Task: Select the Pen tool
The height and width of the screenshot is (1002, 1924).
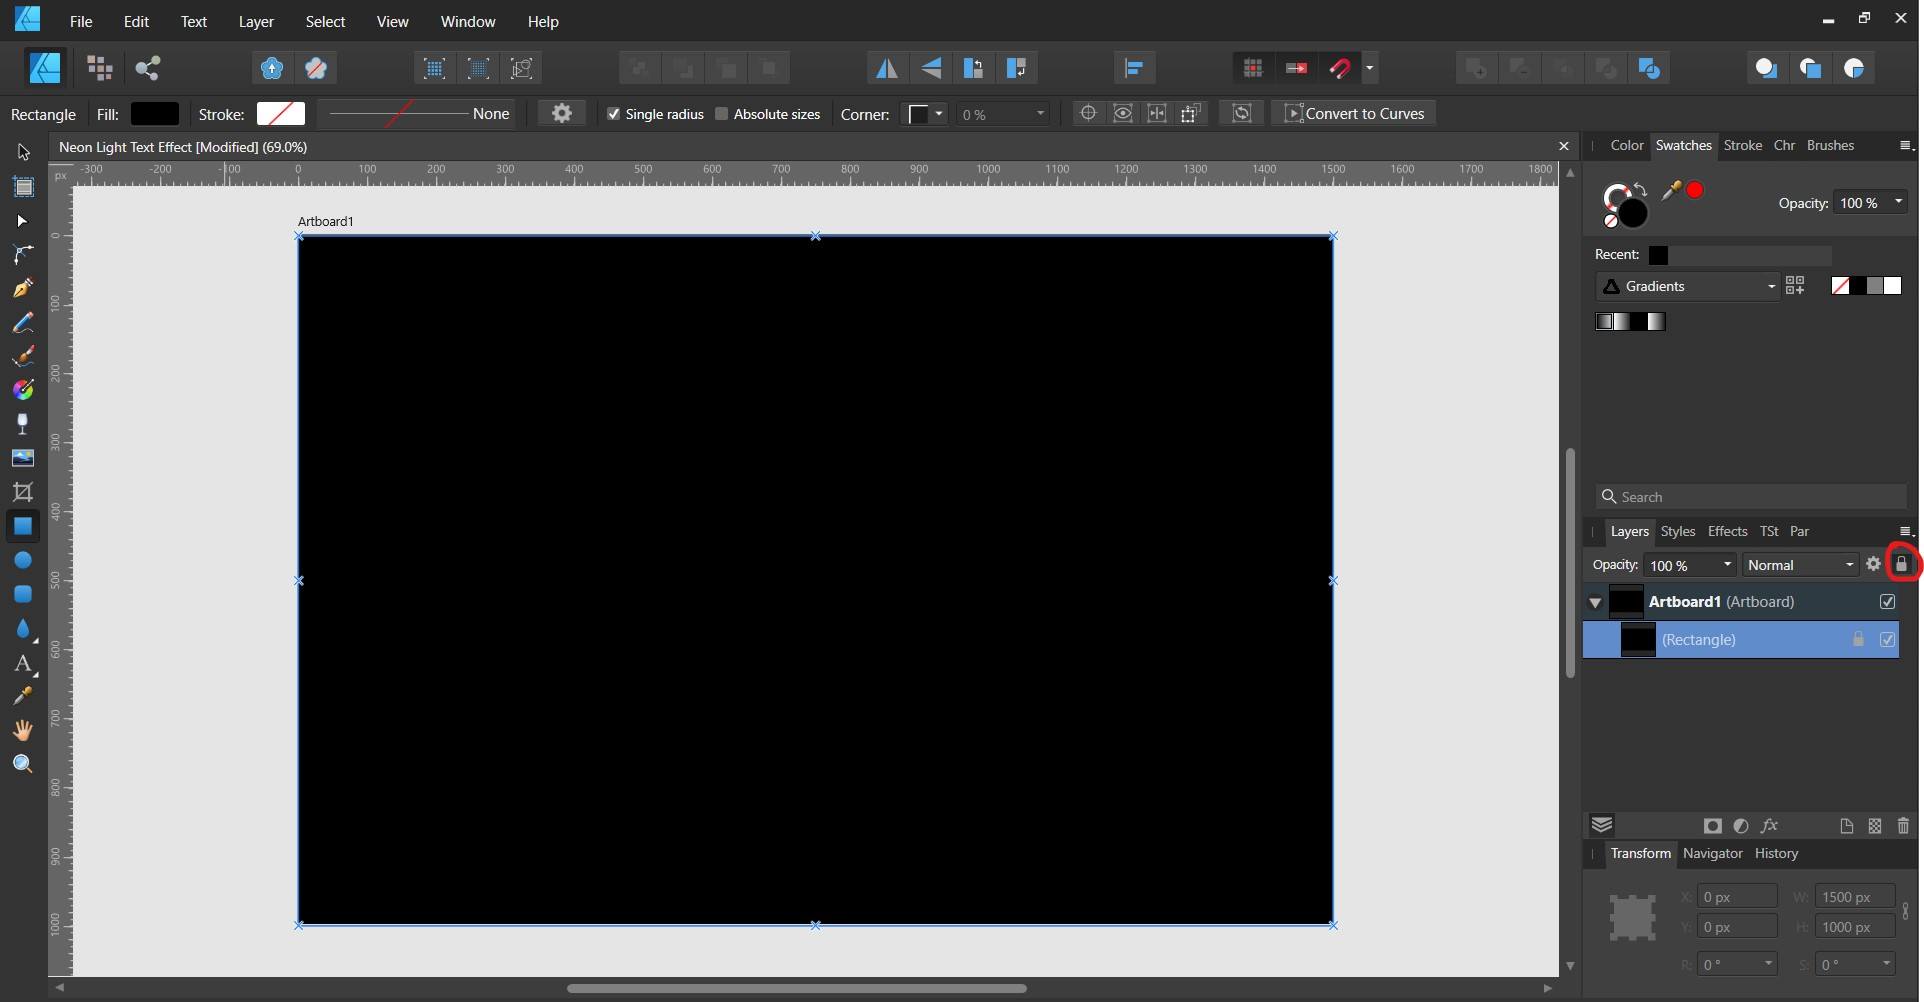Action: click(22, 289)
